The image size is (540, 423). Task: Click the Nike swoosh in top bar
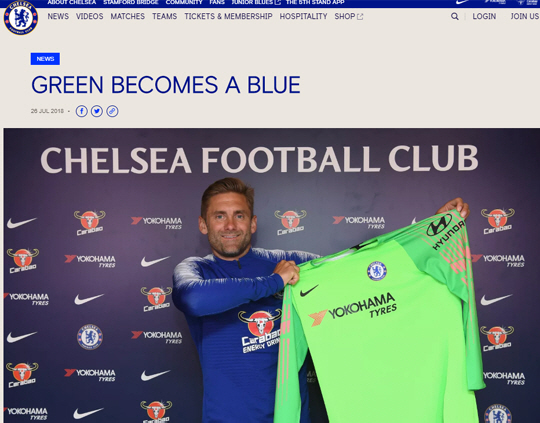[462, 2]
